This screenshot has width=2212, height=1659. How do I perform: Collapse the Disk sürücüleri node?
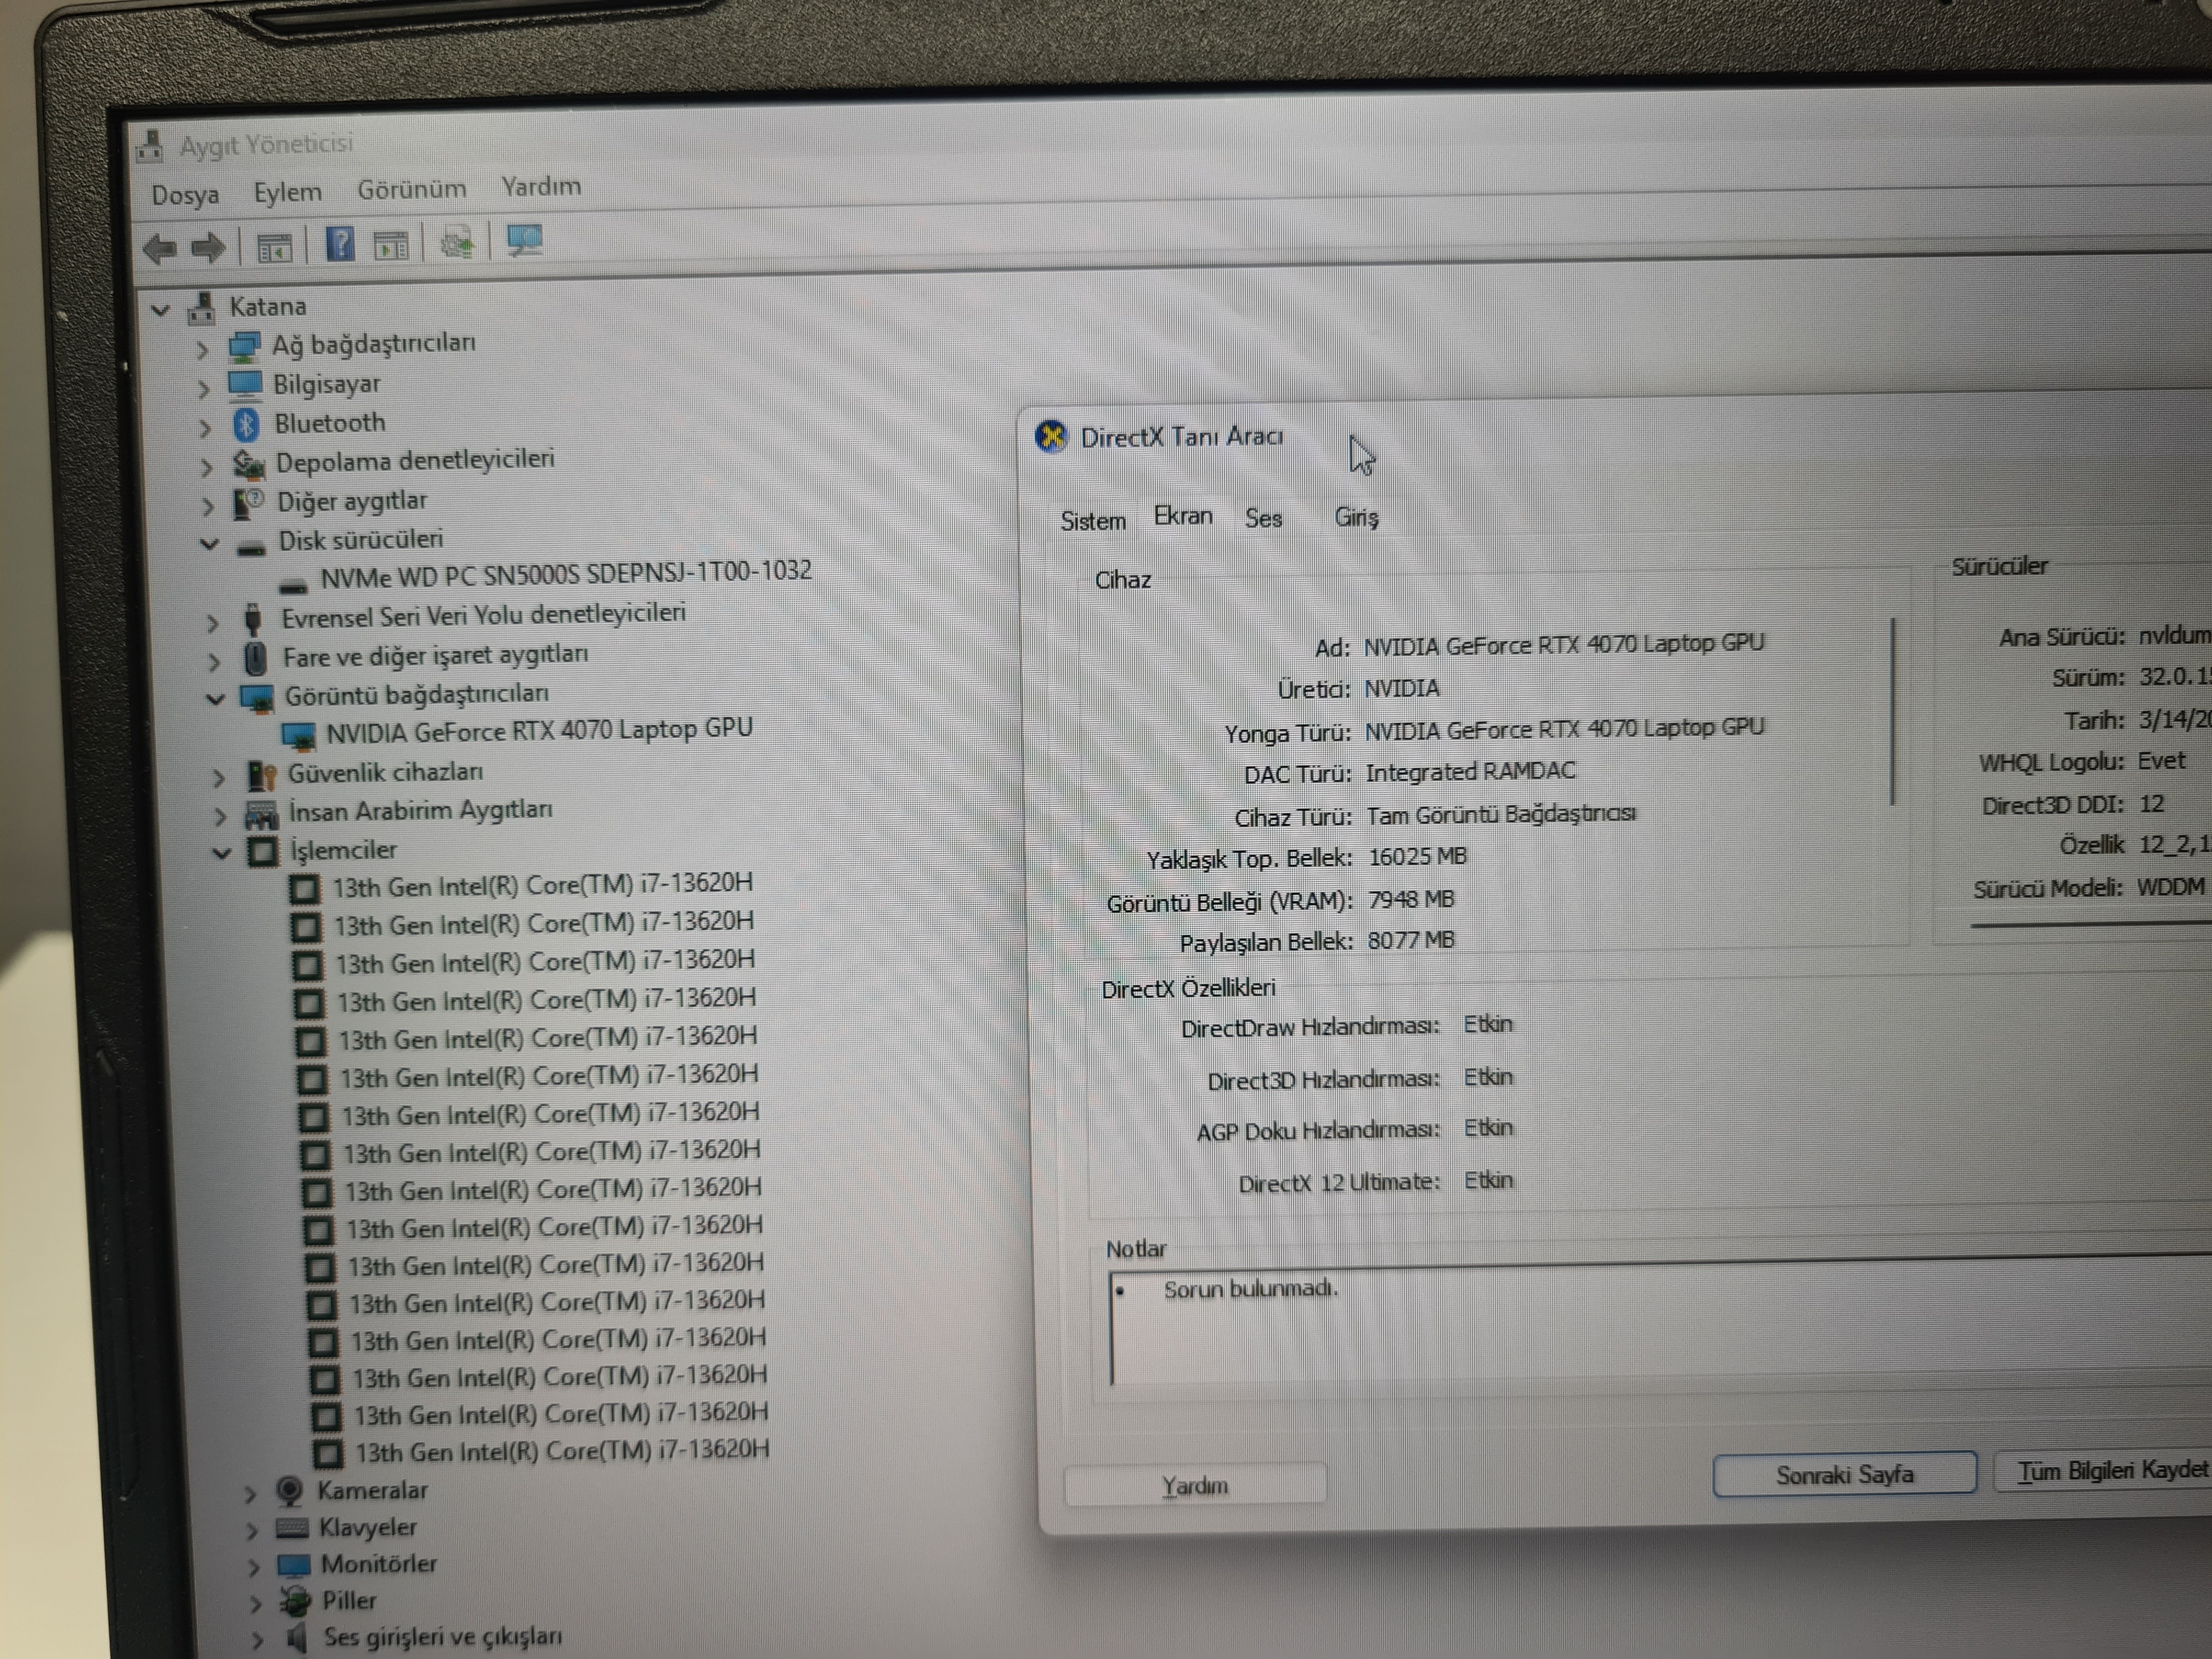[x=209, y=544]
